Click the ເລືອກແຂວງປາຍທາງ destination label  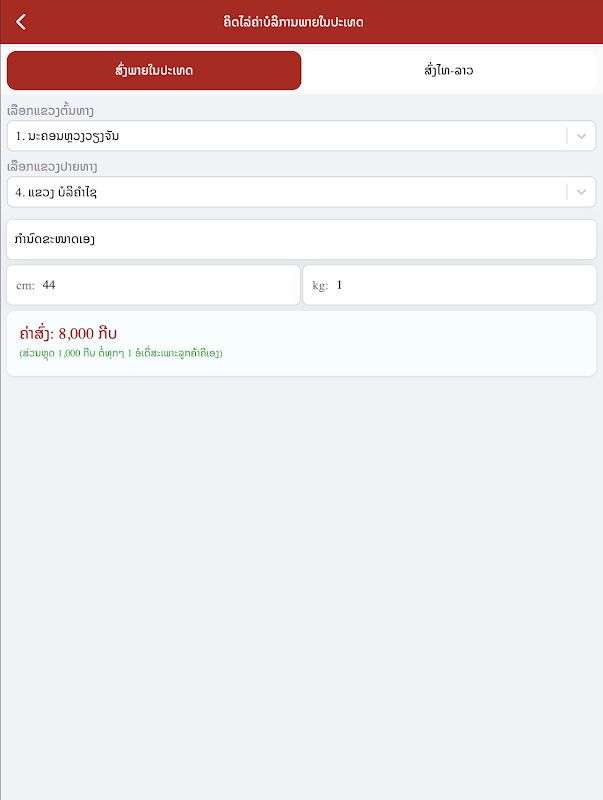click(x=52, y=167)
